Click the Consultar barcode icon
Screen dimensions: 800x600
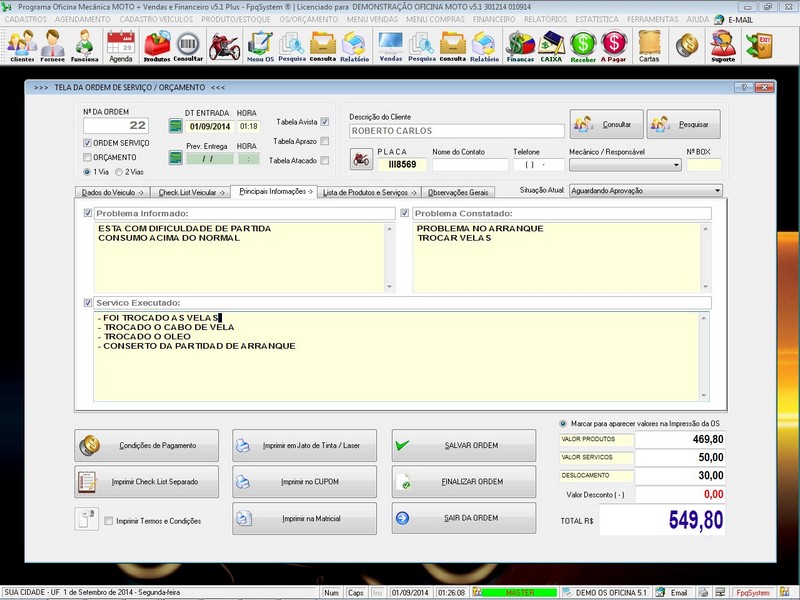188,45
